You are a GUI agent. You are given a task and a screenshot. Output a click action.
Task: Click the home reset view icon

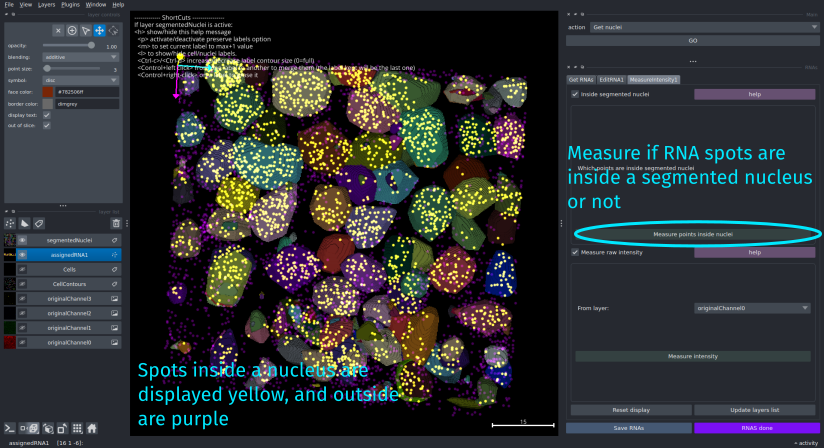91,428
